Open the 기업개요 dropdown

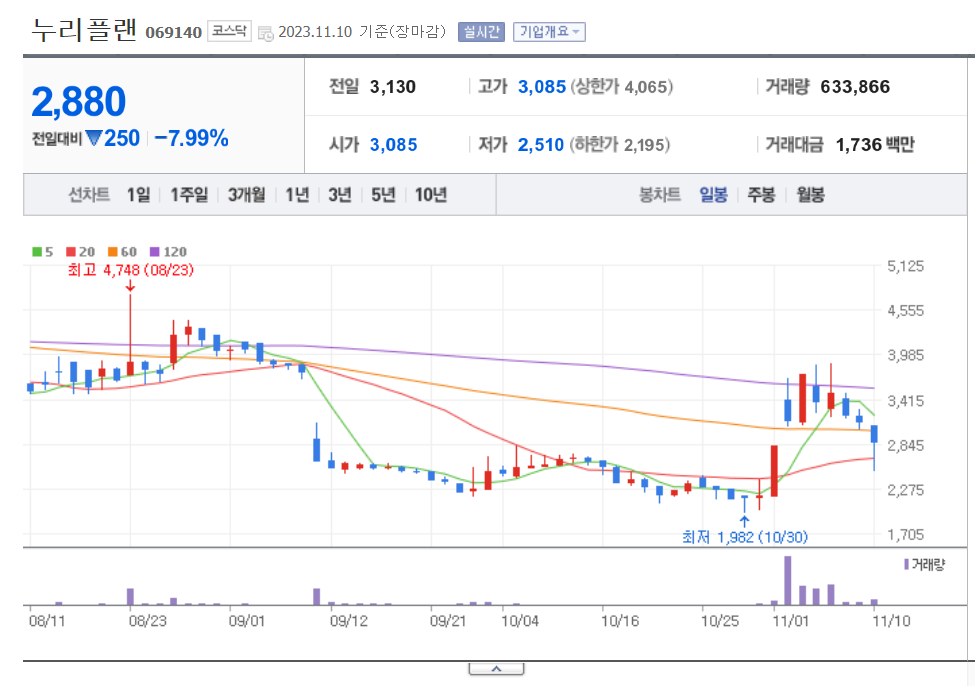tap(549, 32)
